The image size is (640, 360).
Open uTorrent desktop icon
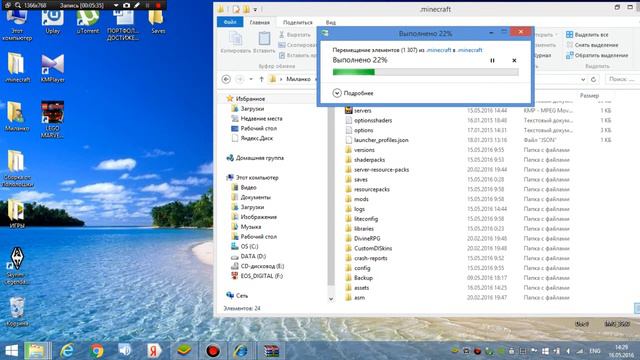tap(88, 21)
